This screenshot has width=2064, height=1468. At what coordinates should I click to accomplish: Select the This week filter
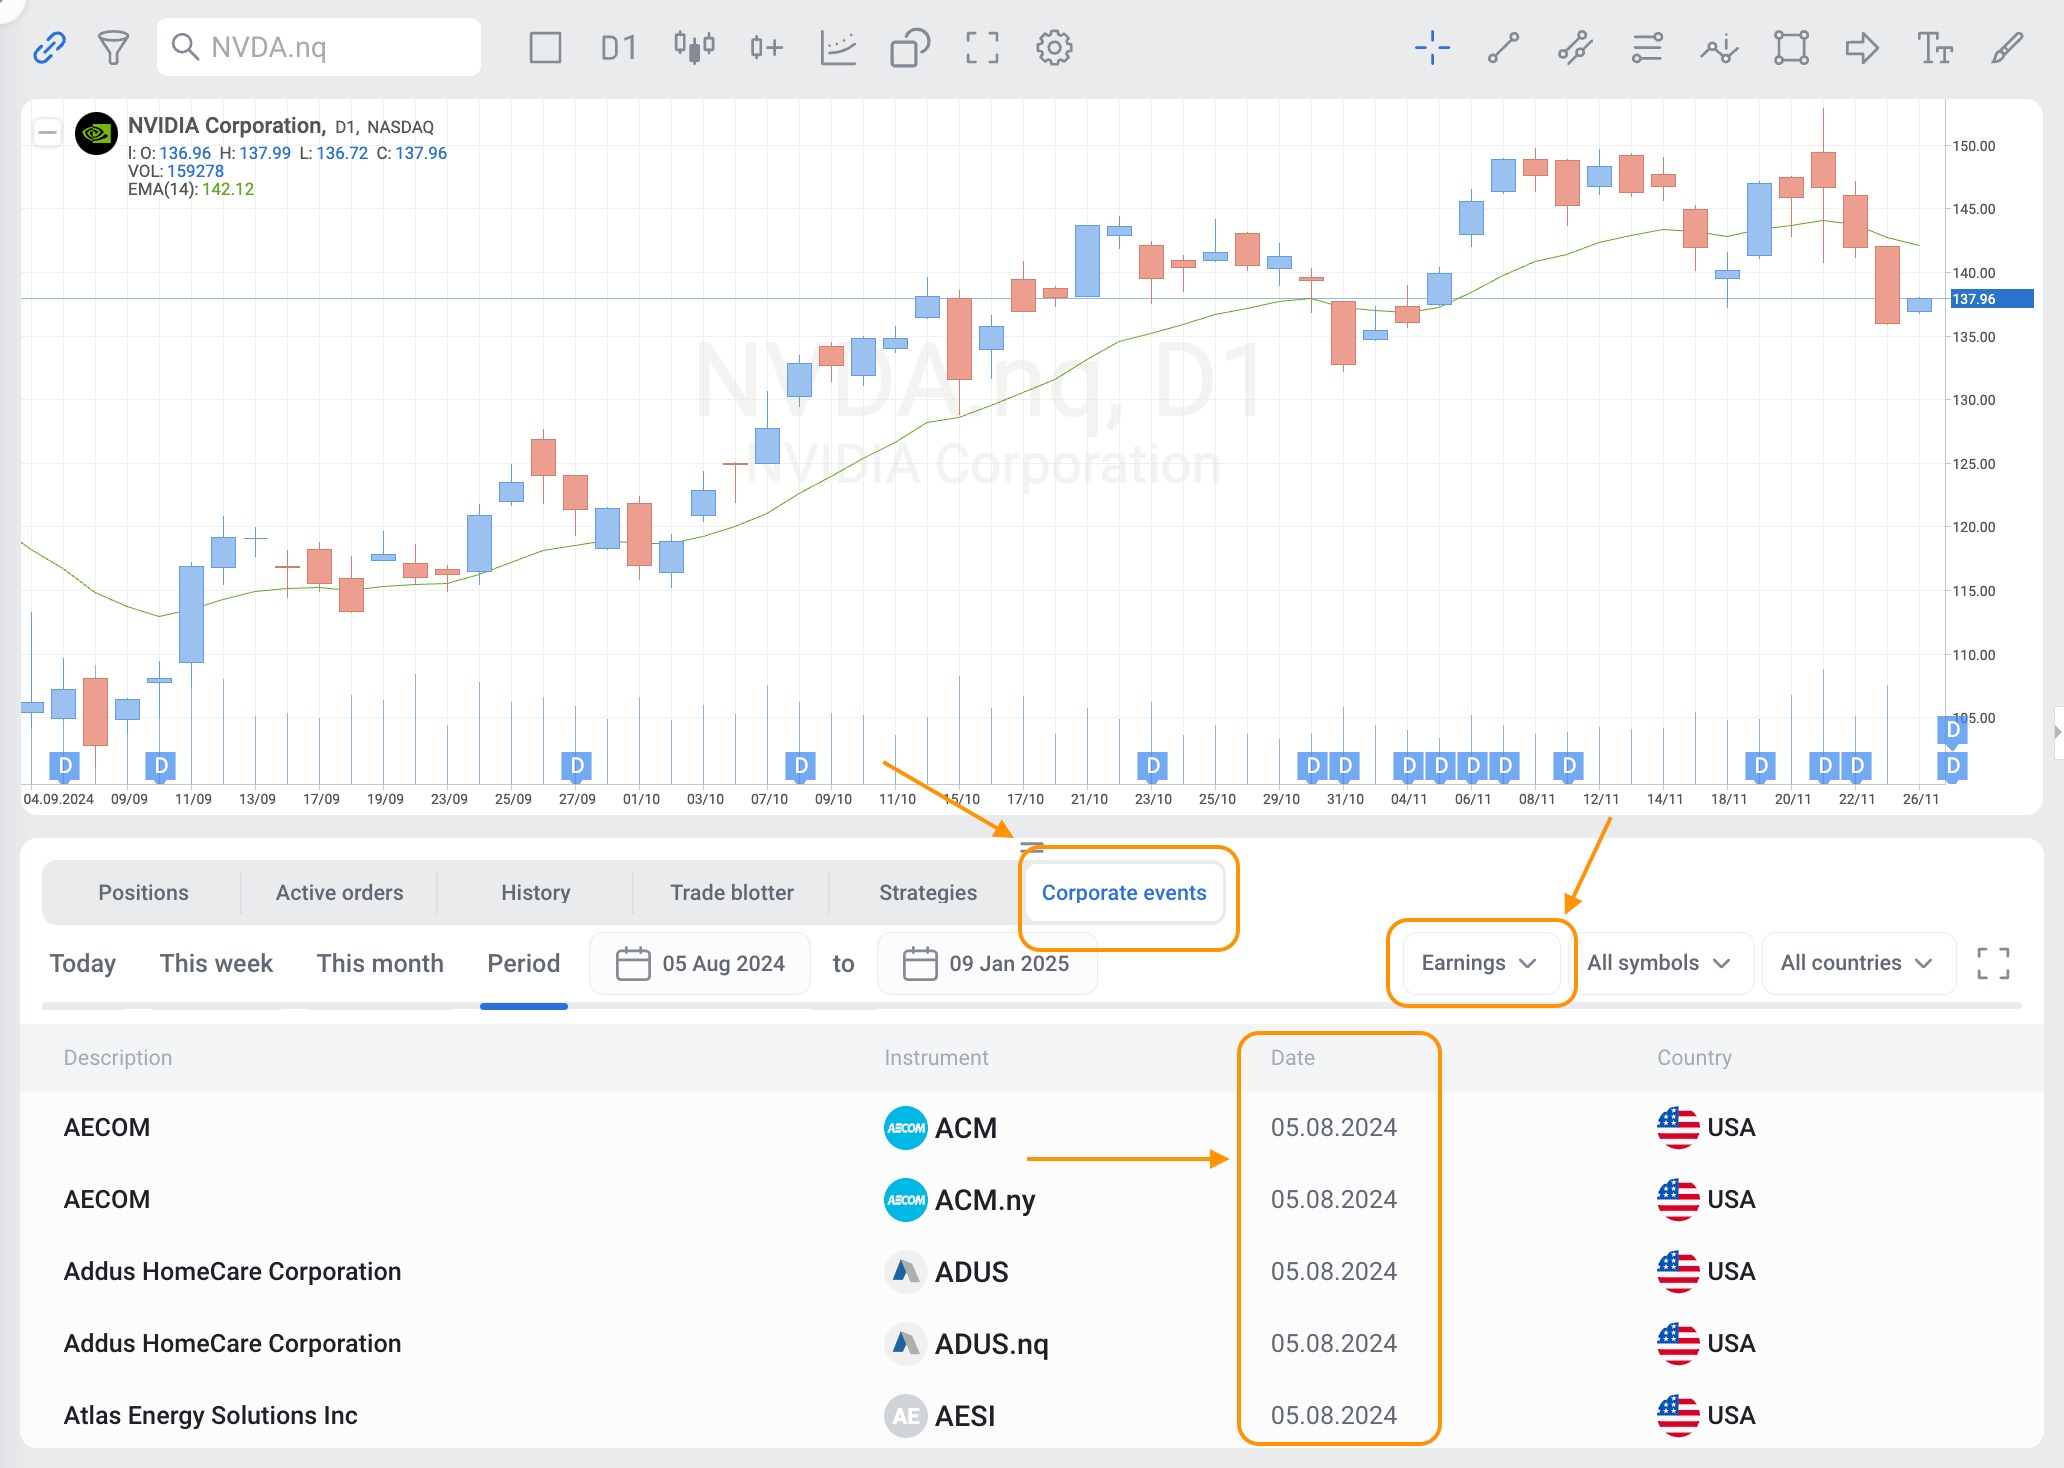(216, 963)
